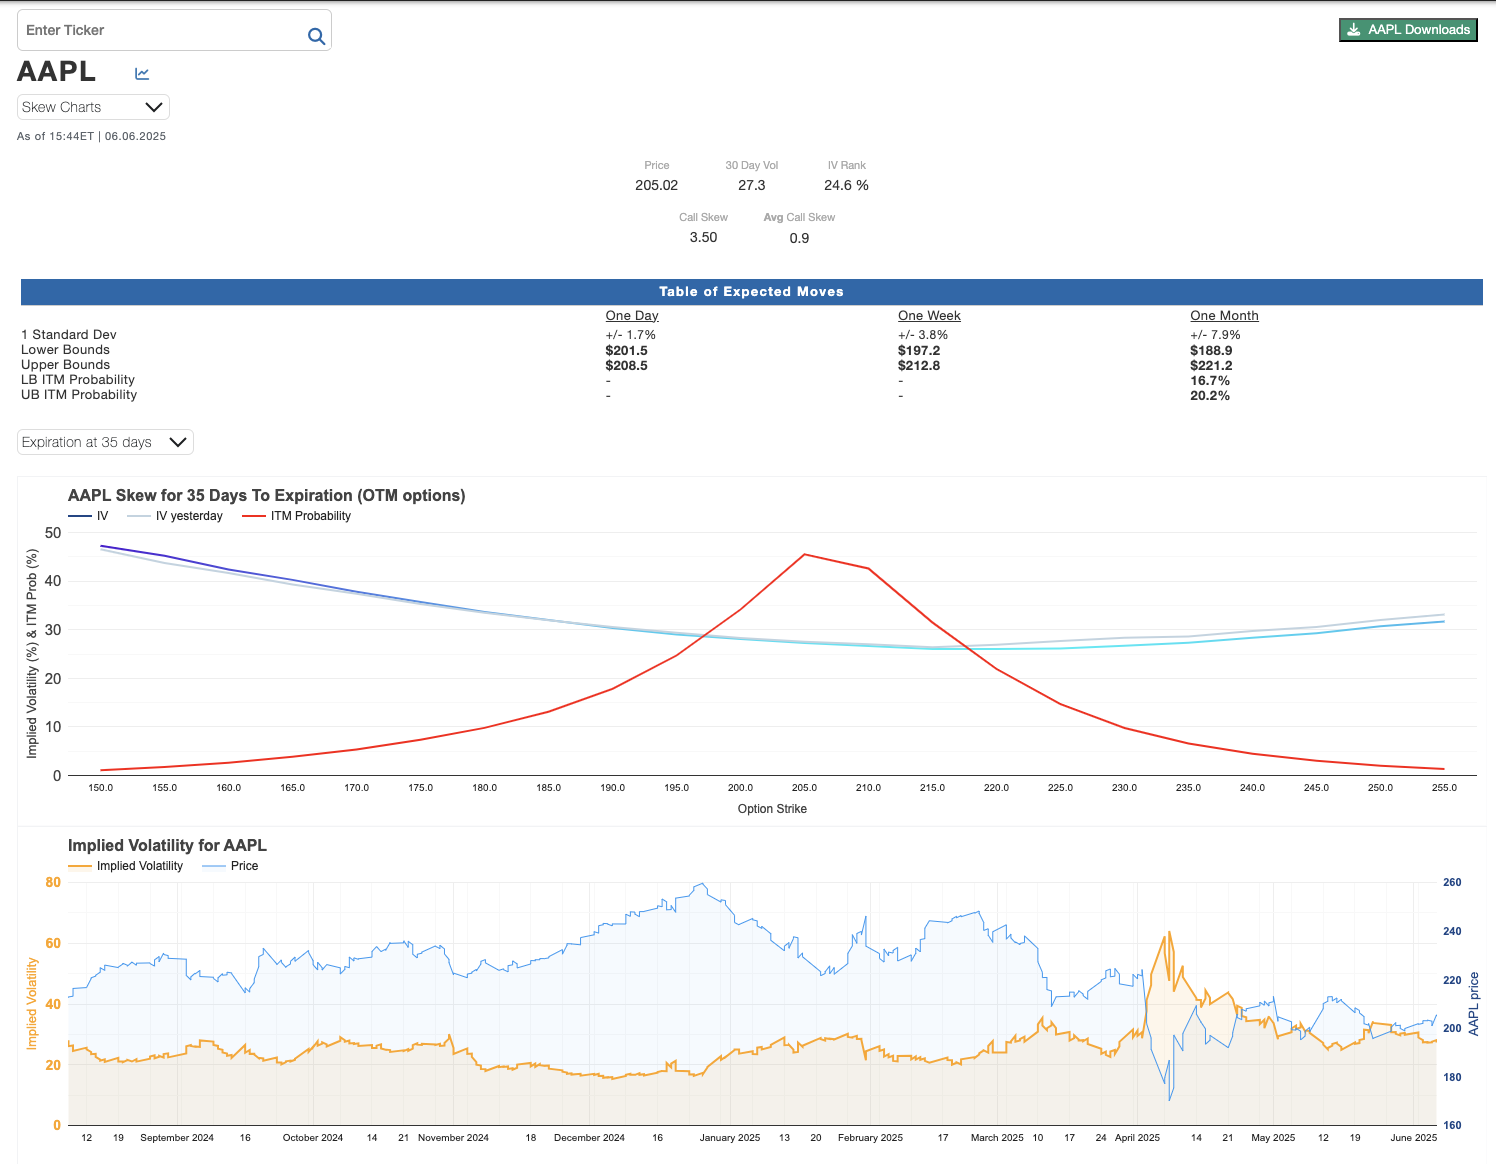The height and width of the screenshot is (1164, 1496).
Task: Click the search magnifier icon
Action: pyautogui.click(x=316, y=36)
